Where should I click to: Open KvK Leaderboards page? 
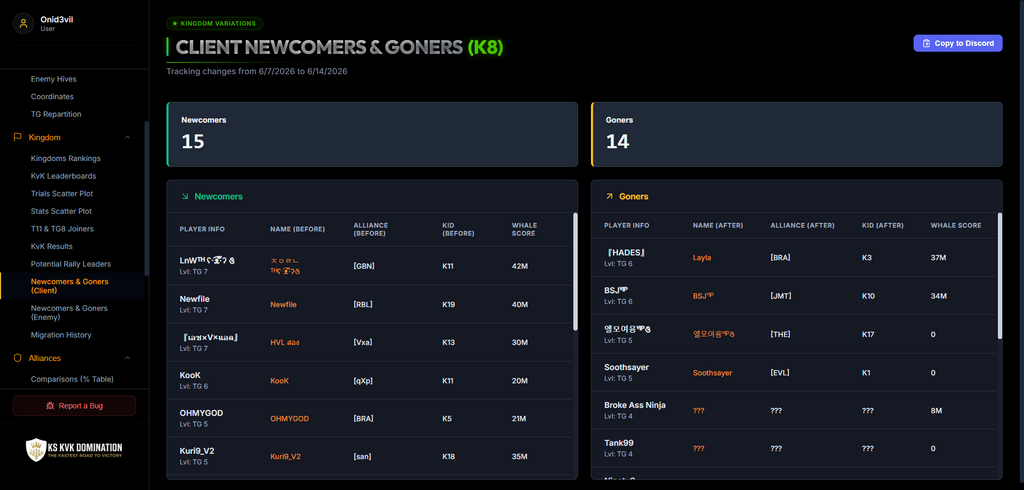pos(63,176)
